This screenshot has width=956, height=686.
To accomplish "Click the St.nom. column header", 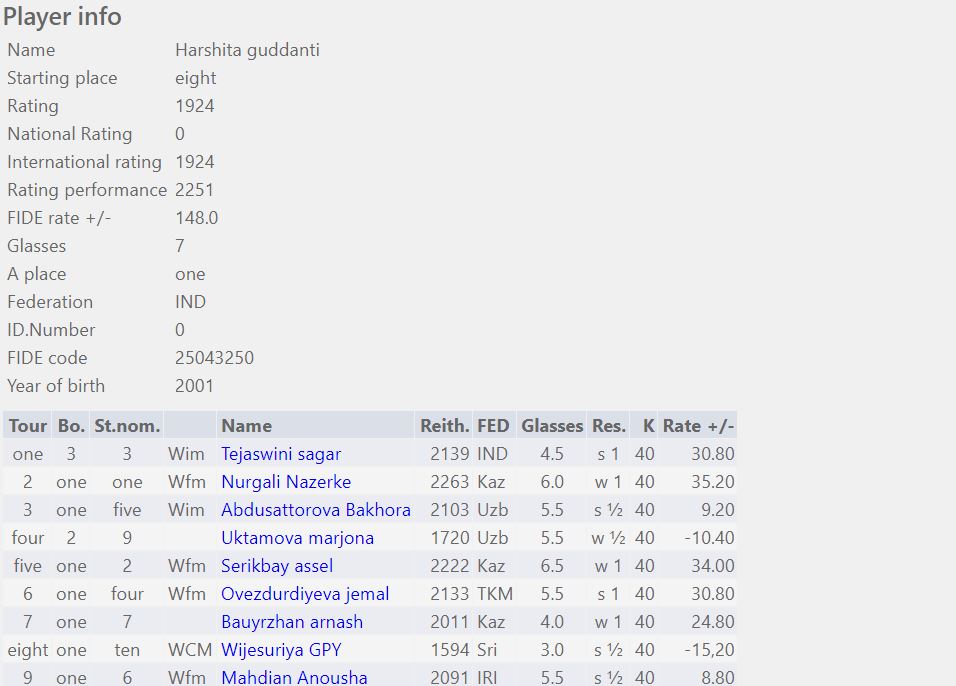I will (127, 426).
